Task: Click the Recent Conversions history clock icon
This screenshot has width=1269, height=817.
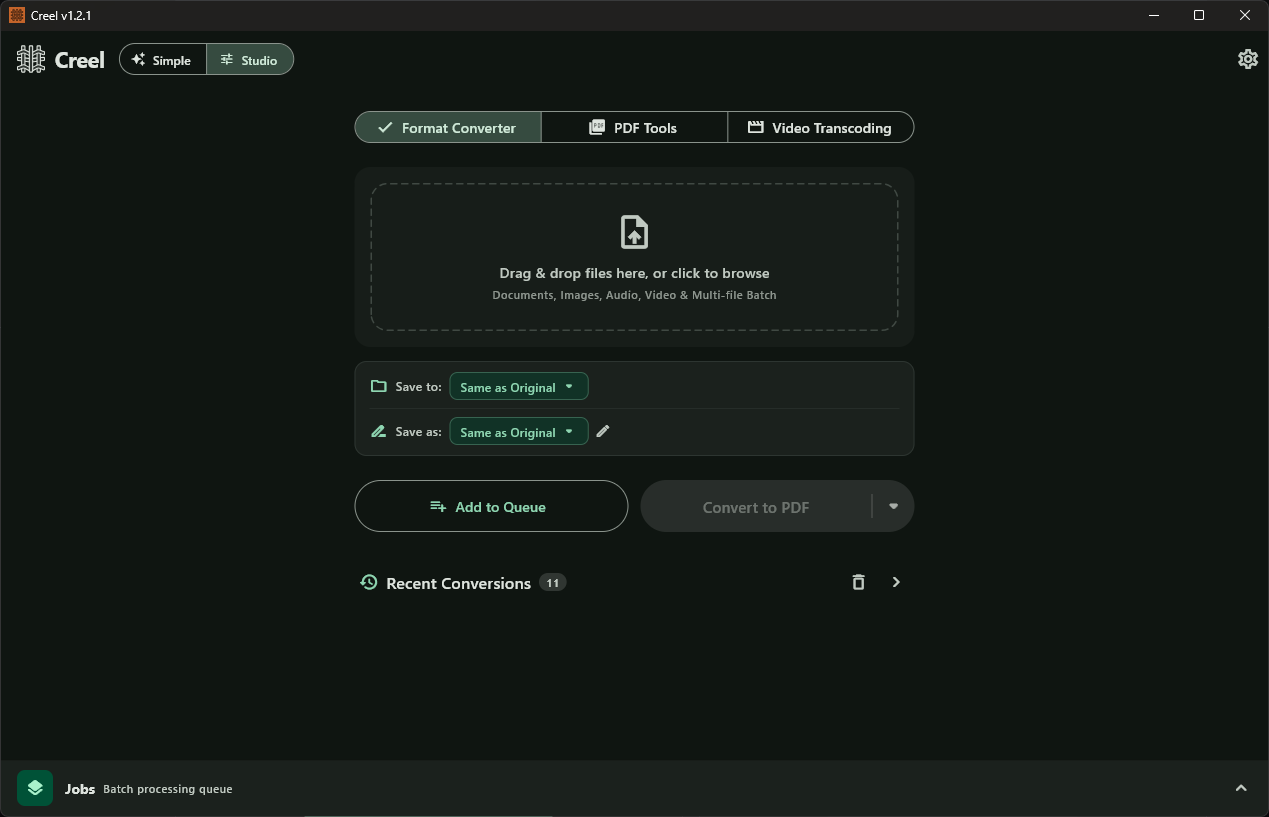Action: (x=369, y=582)
